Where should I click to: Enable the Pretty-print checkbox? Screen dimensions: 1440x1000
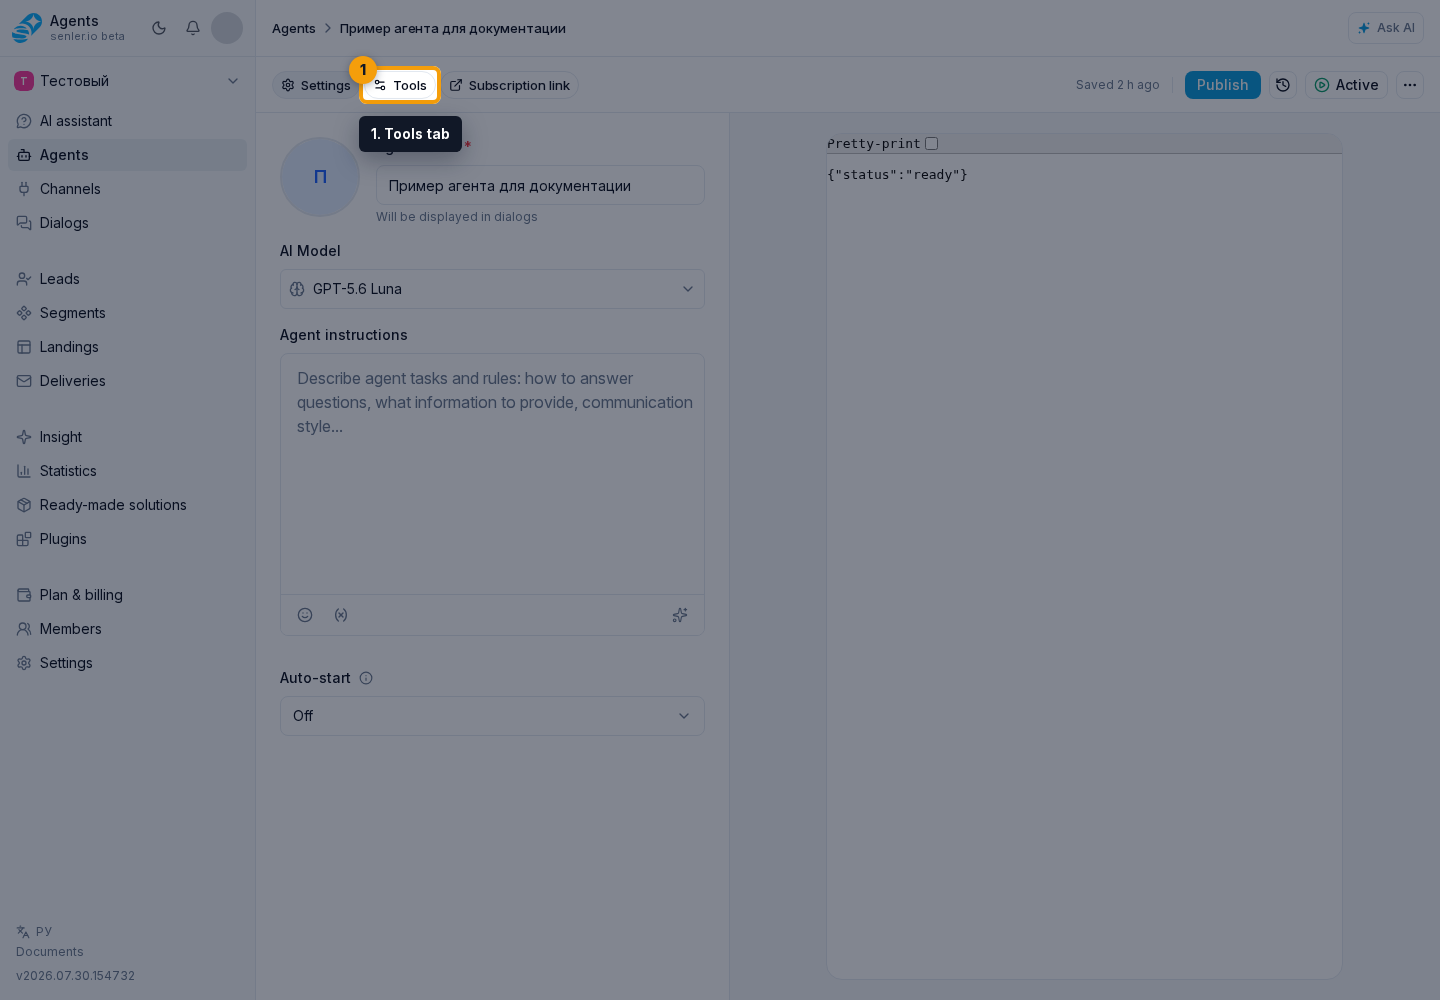932,144
